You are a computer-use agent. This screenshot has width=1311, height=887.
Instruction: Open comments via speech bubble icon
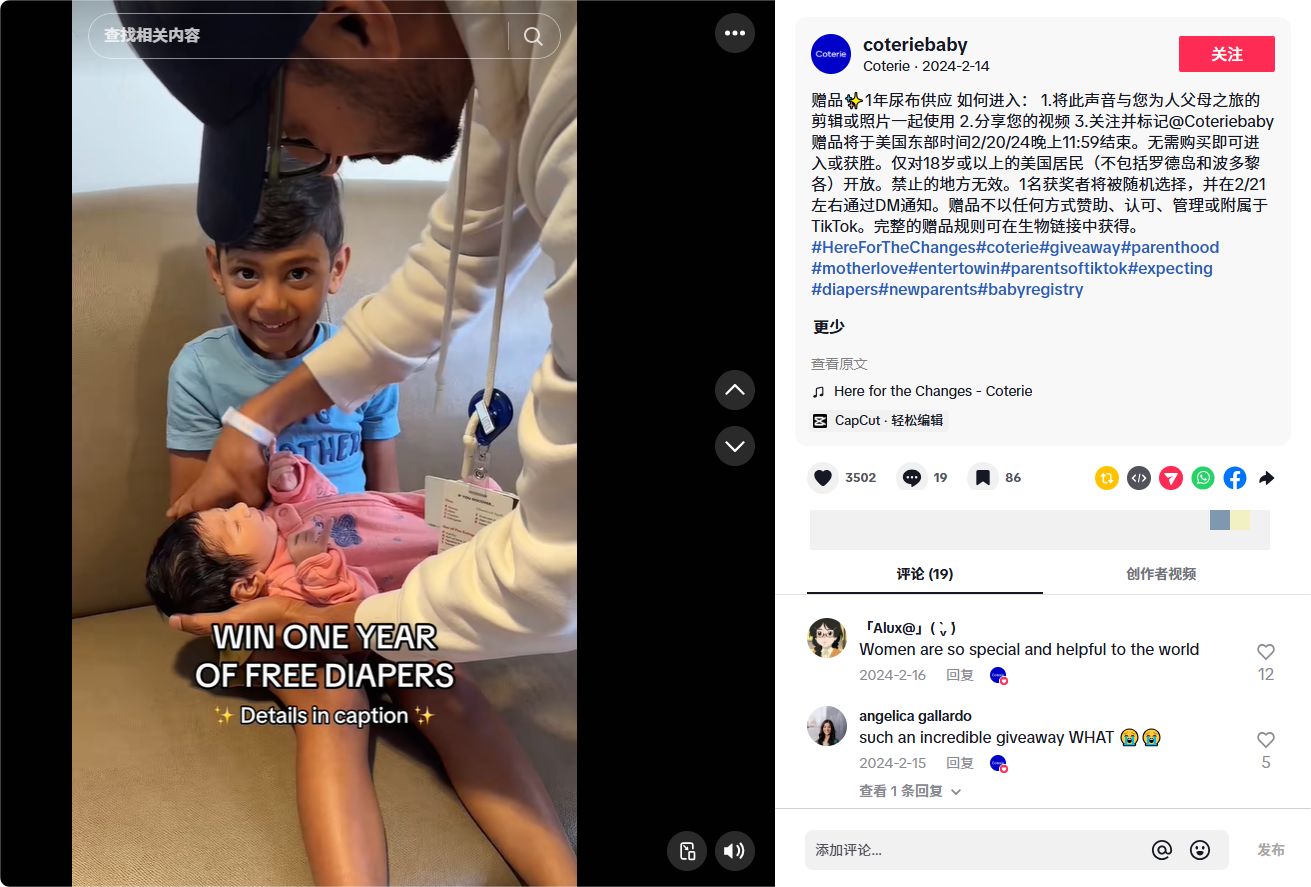click(911, 478)
